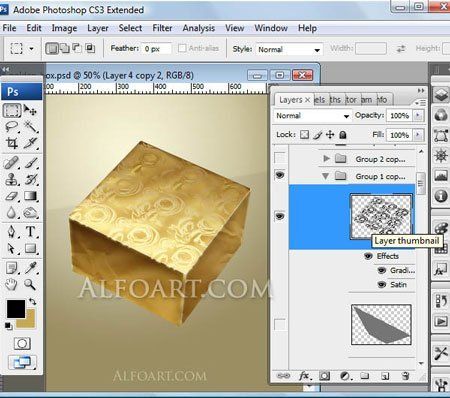Select the Lasso tool
The height and width of the screenshot is (398, 450).
click(12, 127)
